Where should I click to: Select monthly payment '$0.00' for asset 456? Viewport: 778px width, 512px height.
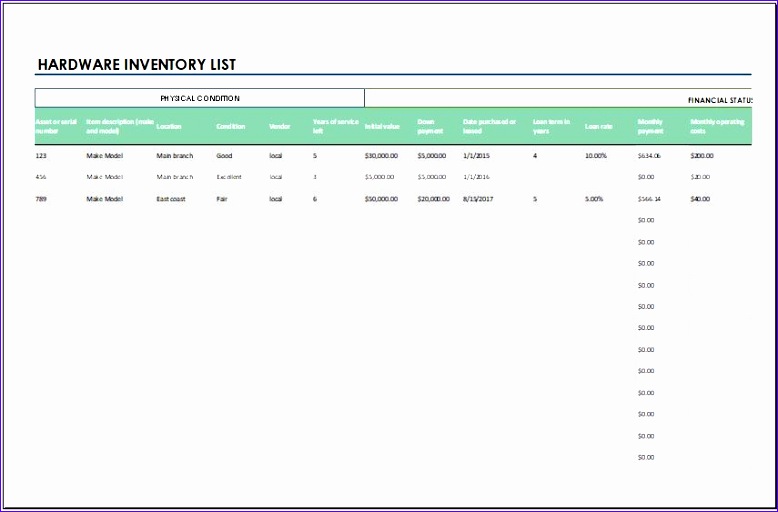pyautogui.click(x=646, y=177)
